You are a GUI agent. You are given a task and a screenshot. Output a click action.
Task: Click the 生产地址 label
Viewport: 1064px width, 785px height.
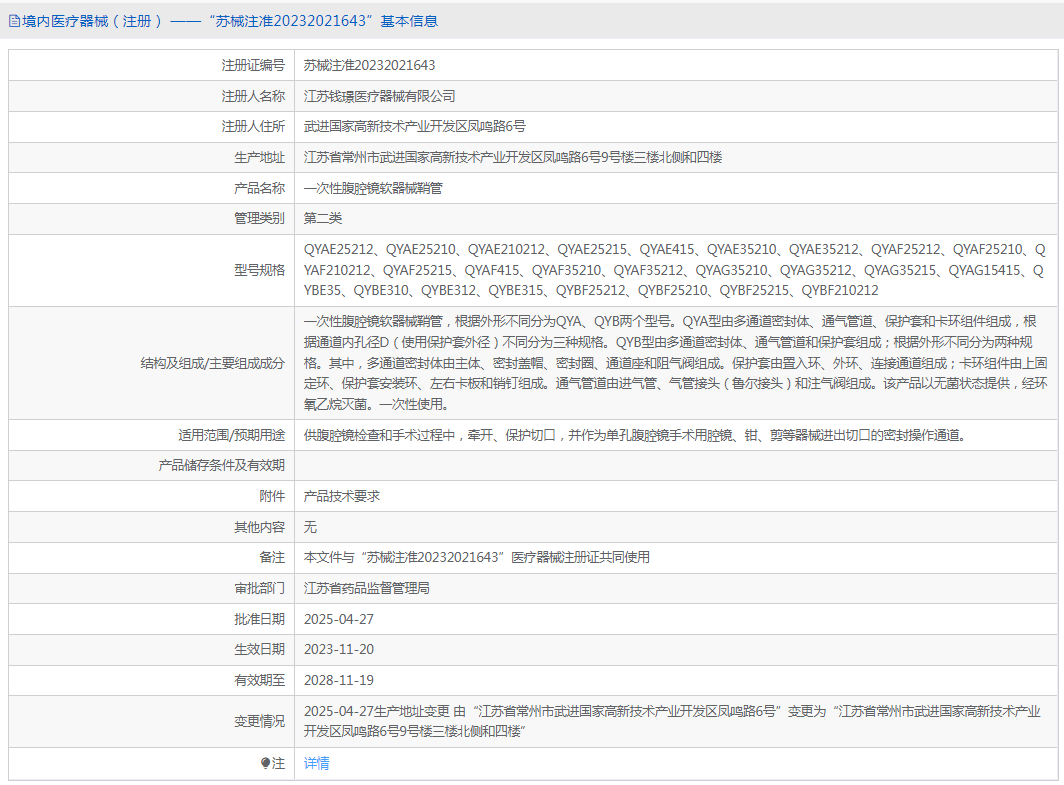tap(259, 157)
